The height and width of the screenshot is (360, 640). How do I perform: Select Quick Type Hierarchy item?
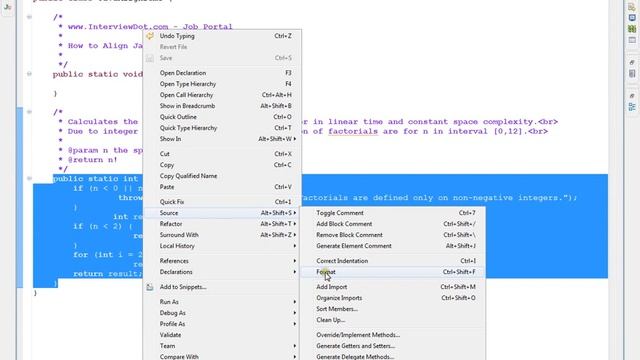(x=222, y=128)
